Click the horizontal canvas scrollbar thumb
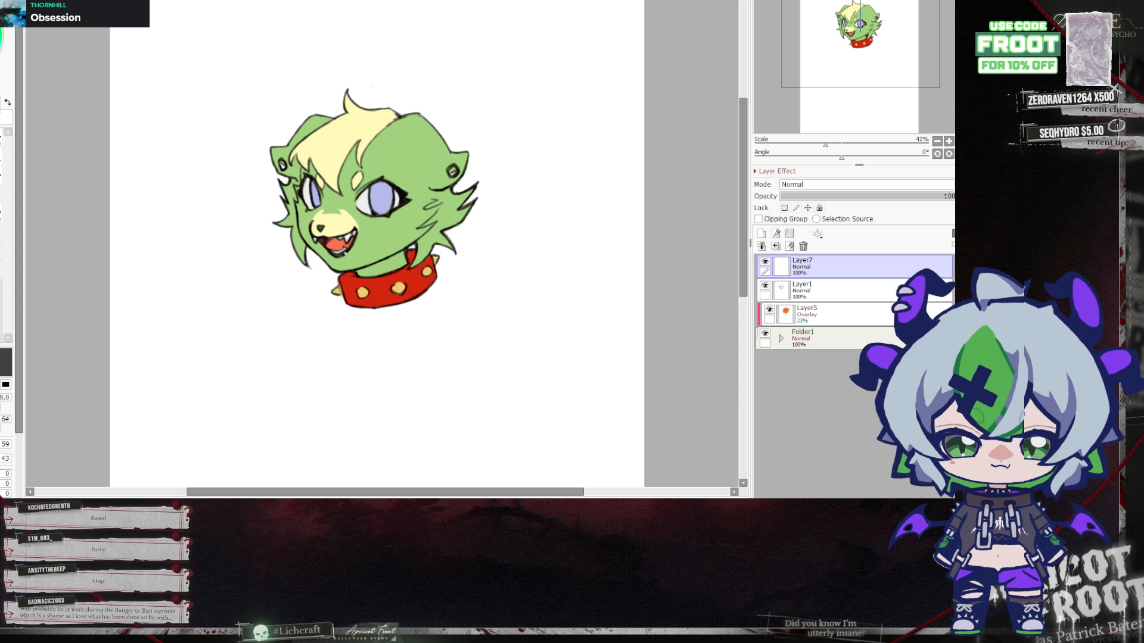The image size is (1144, 643). point(384,492)
